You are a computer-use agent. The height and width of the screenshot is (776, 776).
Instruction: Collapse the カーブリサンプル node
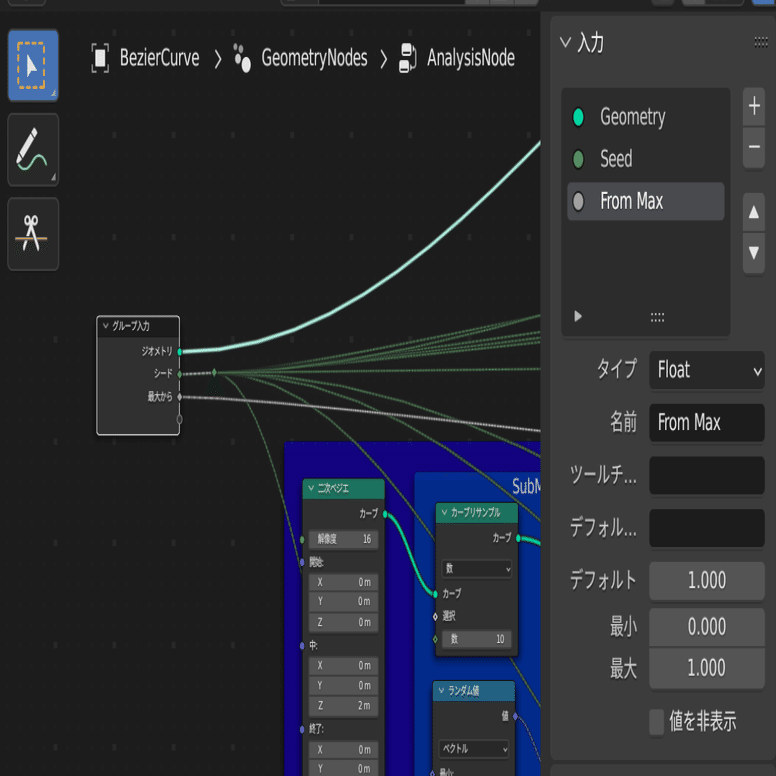pos(444,512)
